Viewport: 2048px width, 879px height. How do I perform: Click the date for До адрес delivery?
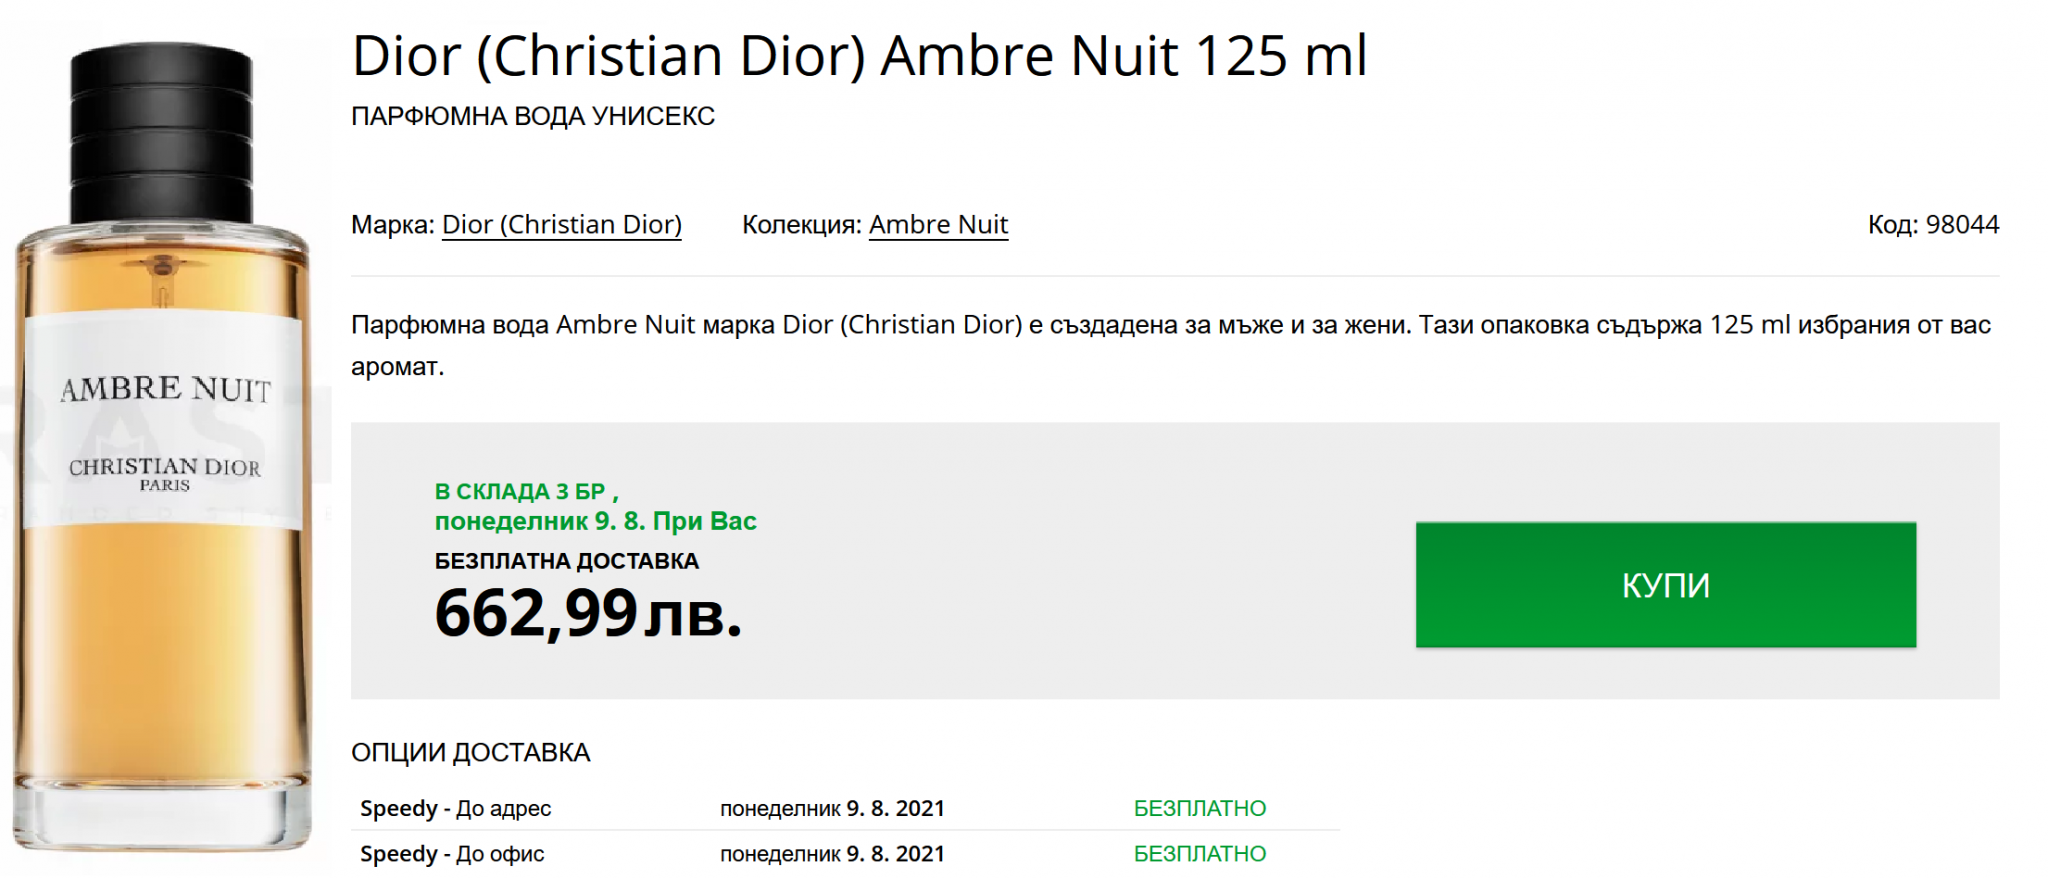832,808
